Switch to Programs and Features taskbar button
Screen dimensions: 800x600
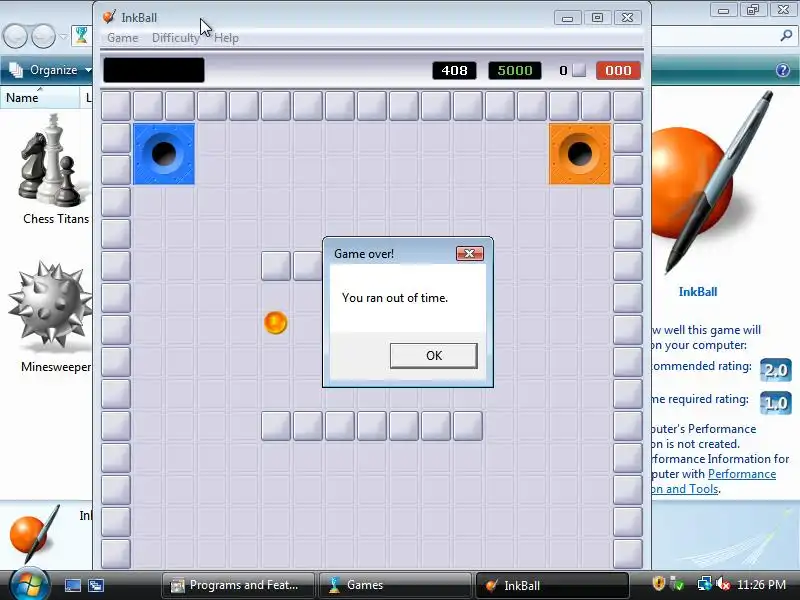(238, 585)
